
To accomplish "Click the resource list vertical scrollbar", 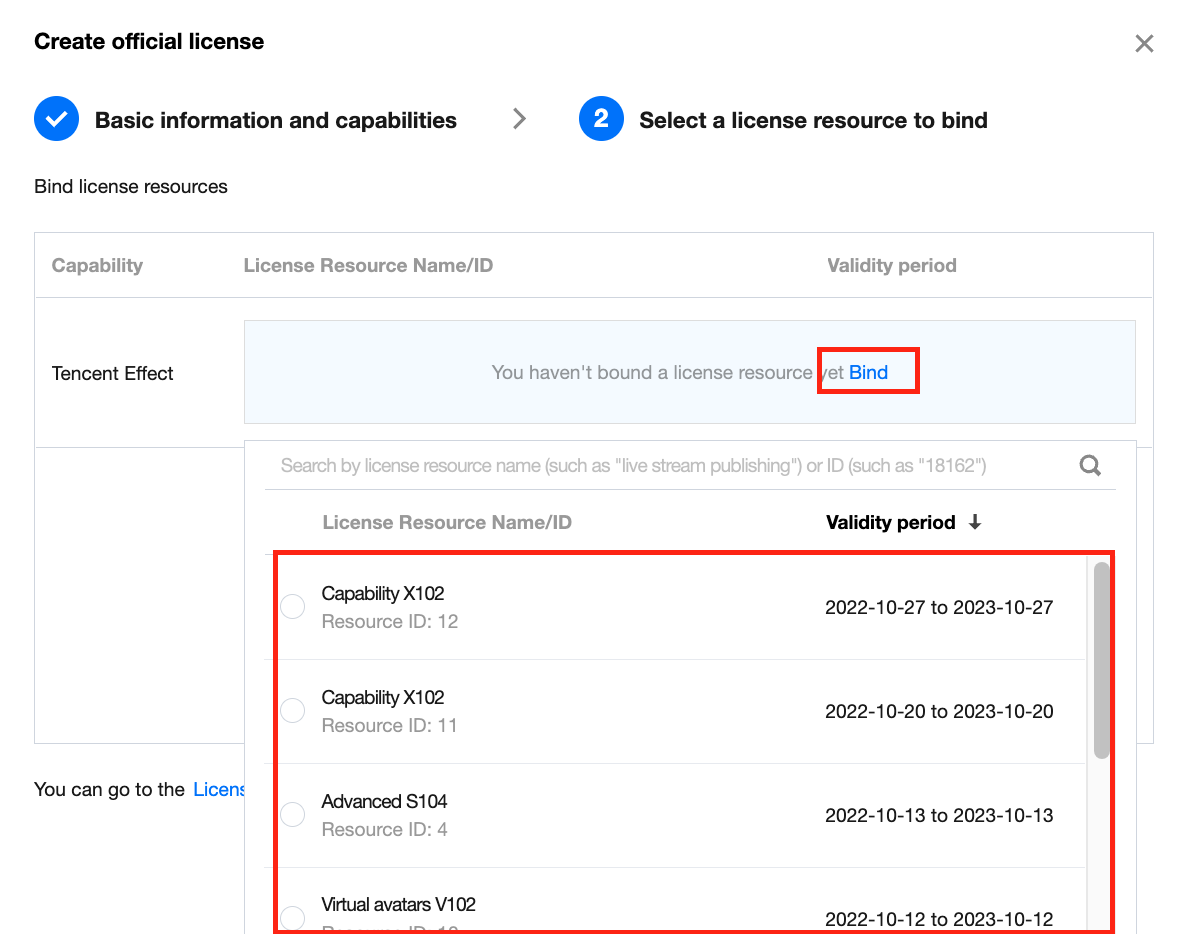I will pos(1101,660).
